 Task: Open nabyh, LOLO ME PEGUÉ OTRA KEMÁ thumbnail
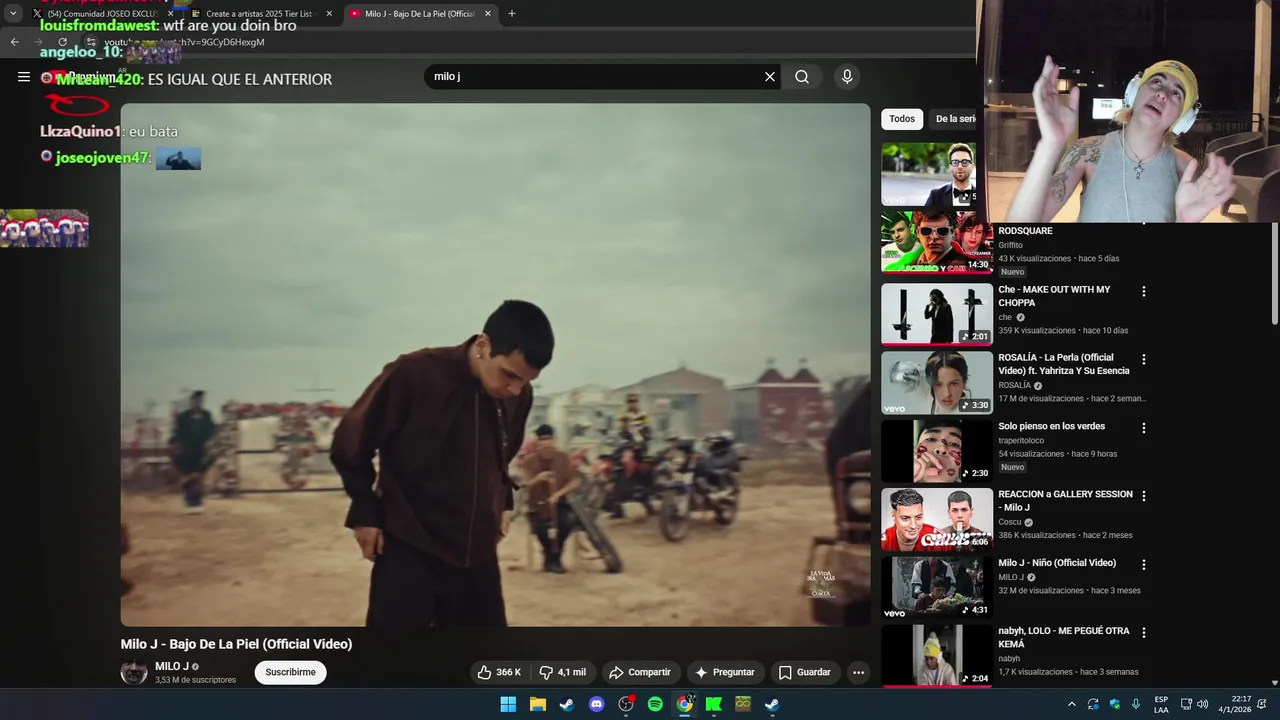(x=937, y=655)
